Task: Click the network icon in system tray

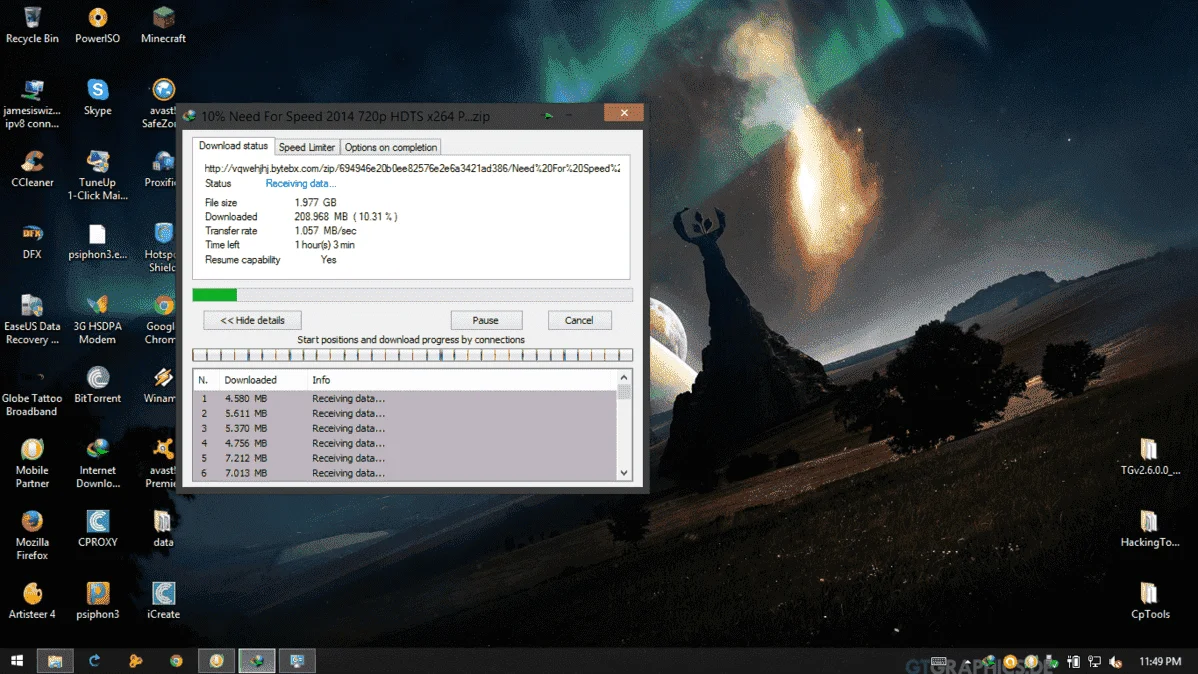Action: pyautogui.click(x=1095, y=662)
